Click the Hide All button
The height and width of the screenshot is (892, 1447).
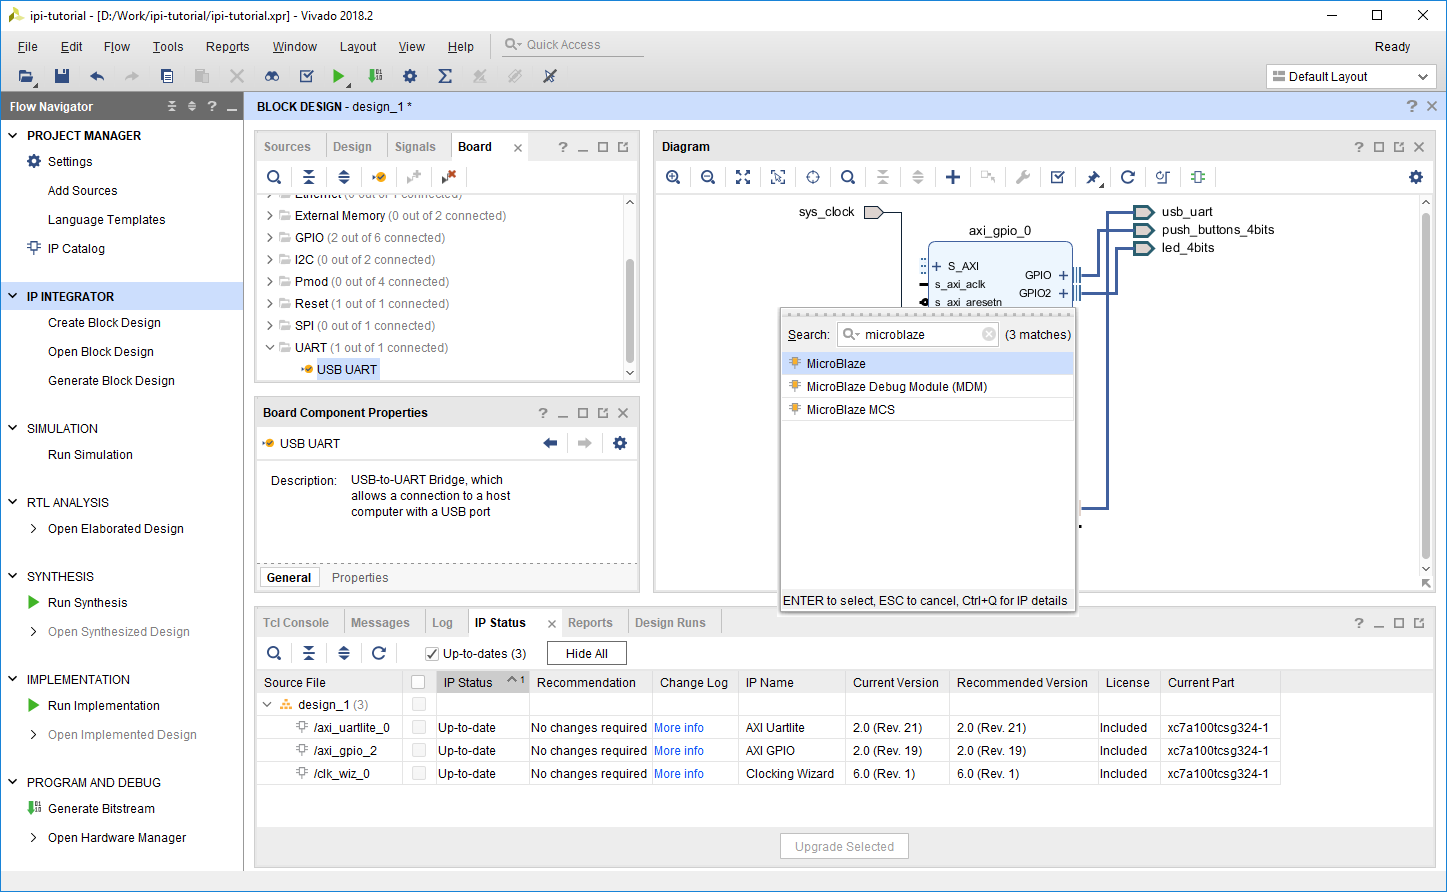click(587, 654)
